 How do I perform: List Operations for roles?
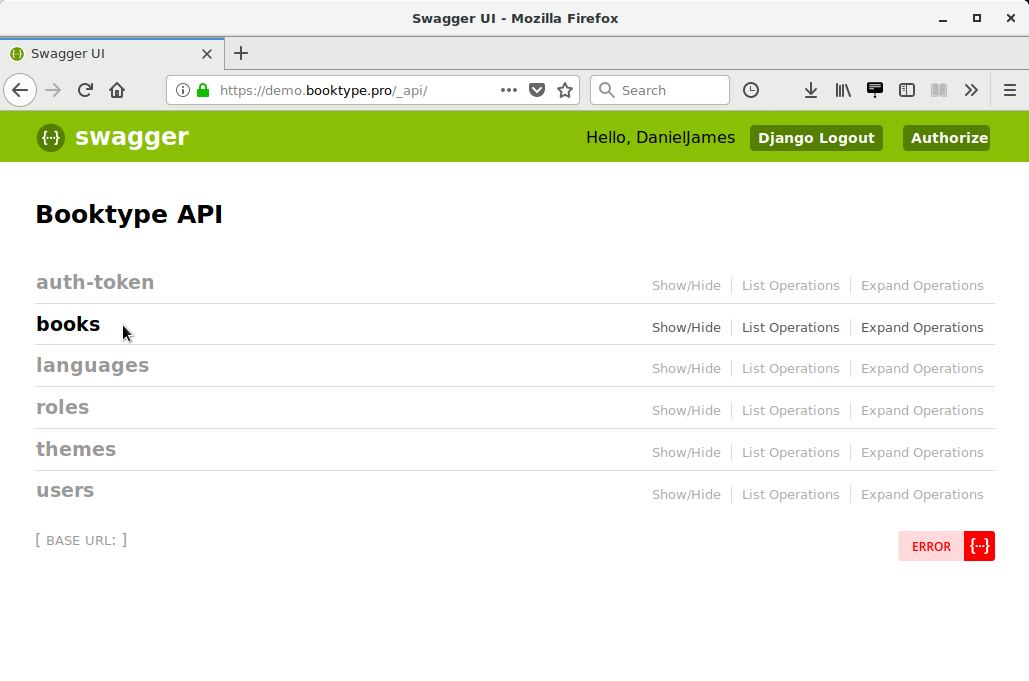pyautogui.click(x=791, y=411)
